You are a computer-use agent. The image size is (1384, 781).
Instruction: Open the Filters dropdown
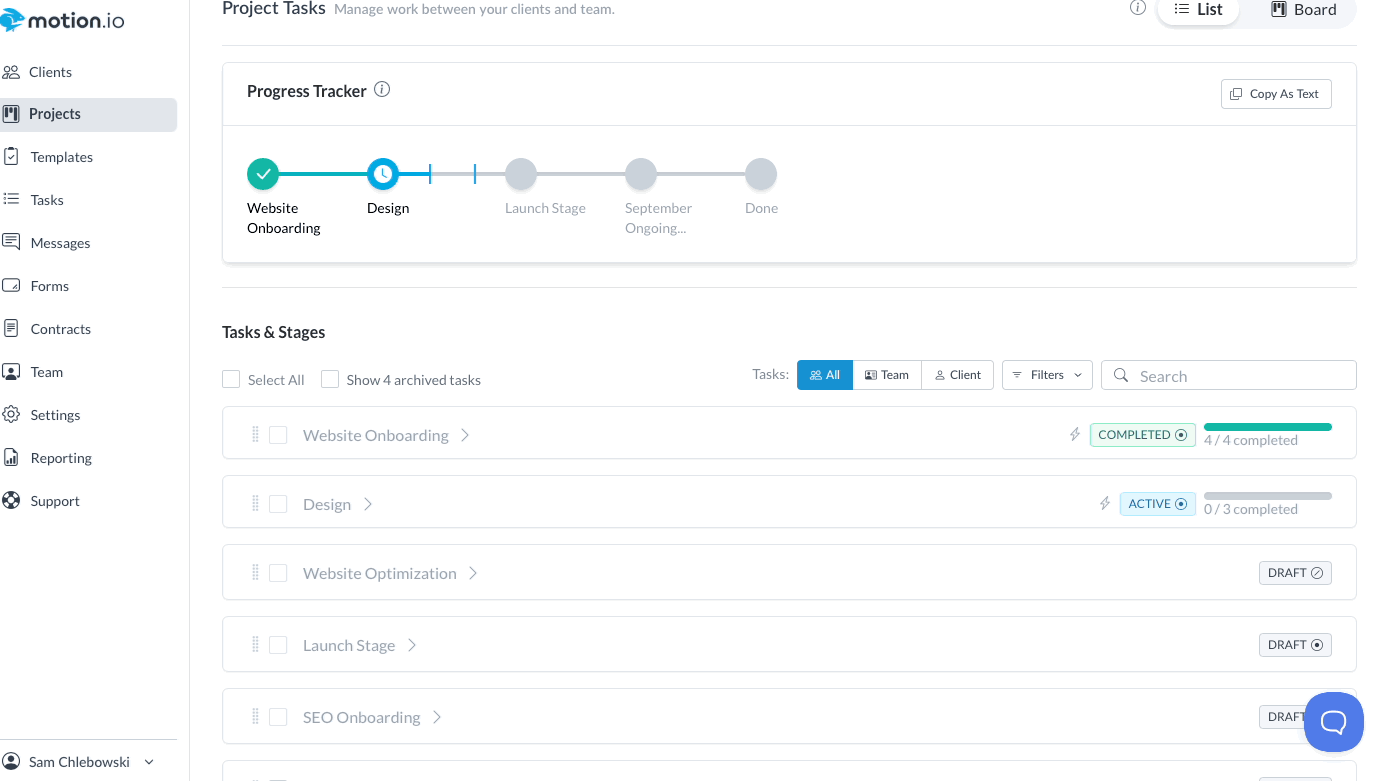pos(1047,375)
